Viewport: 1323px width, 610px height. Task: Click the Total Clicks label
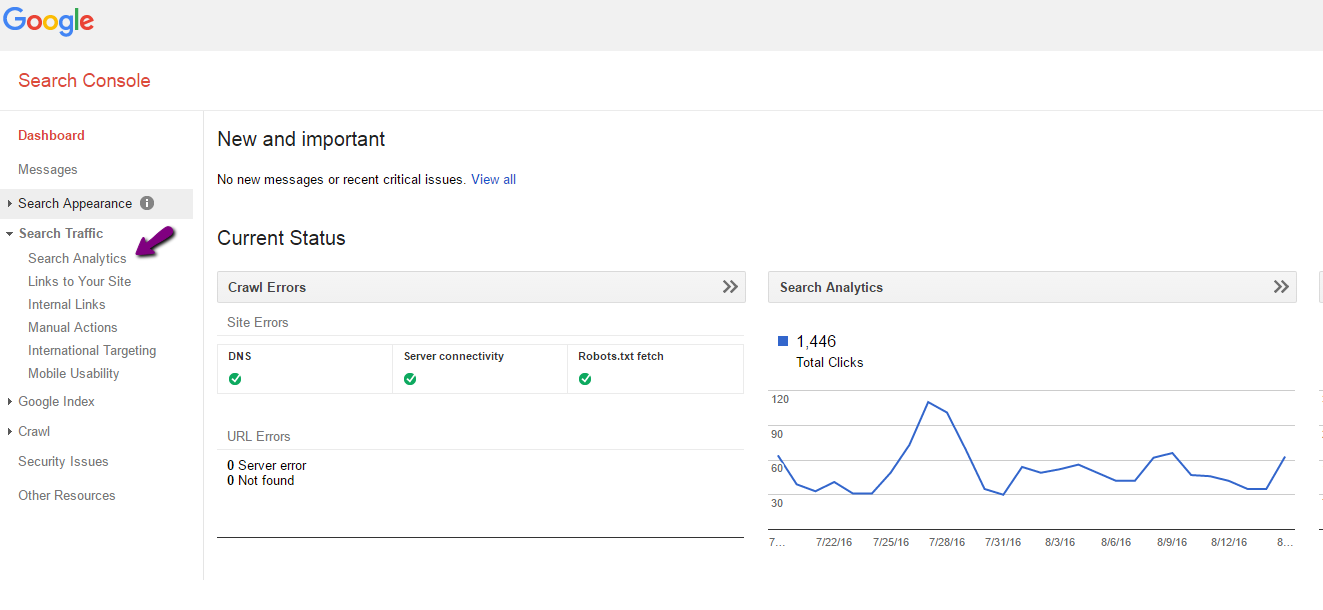(x=830, y=362)
